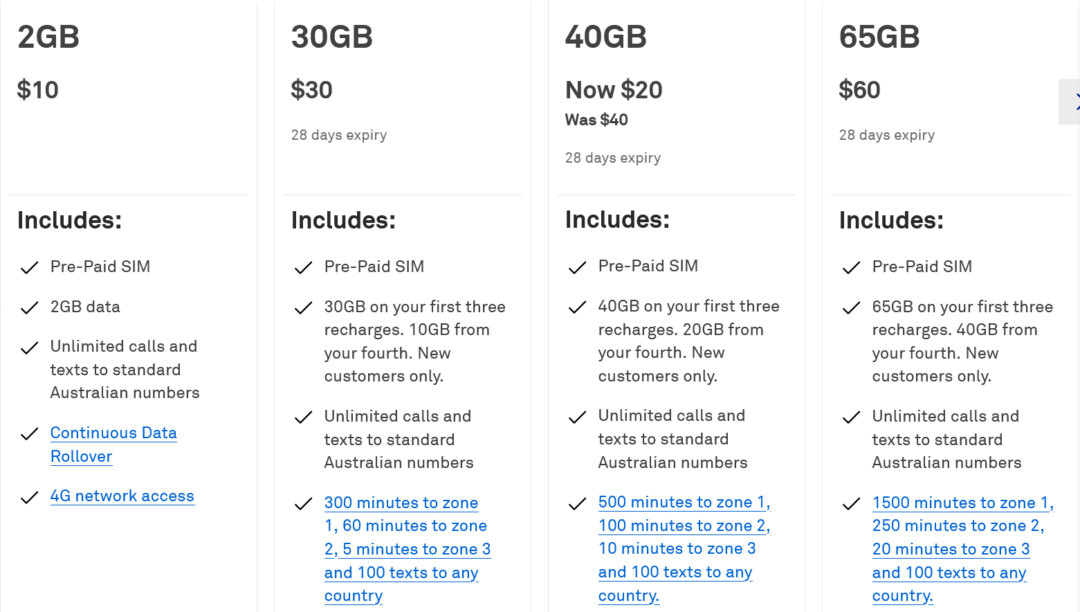The height and width of the screenshot is (612, 1080).
Task: Click the checkmark beside 65GB plan's international minutes
Action: [x=851, y=504]
